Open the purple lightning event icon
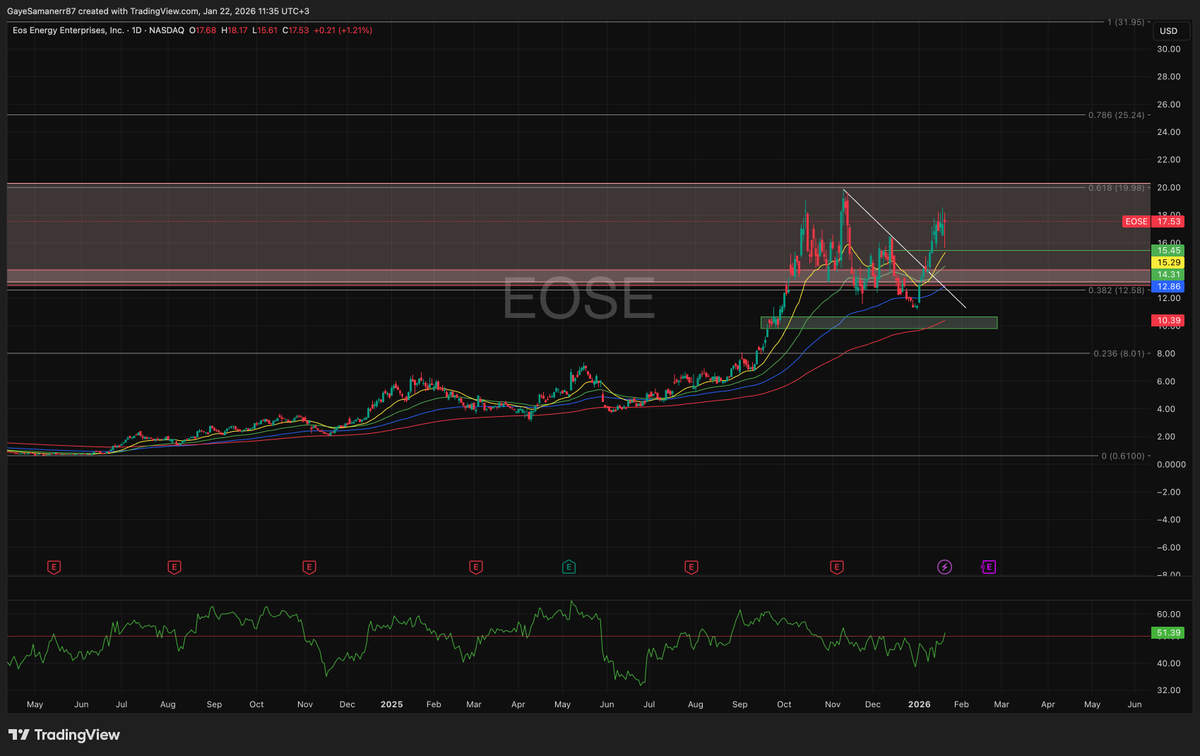The width and height of the screenshot is (1200, 756). click(x=944, y=567)
